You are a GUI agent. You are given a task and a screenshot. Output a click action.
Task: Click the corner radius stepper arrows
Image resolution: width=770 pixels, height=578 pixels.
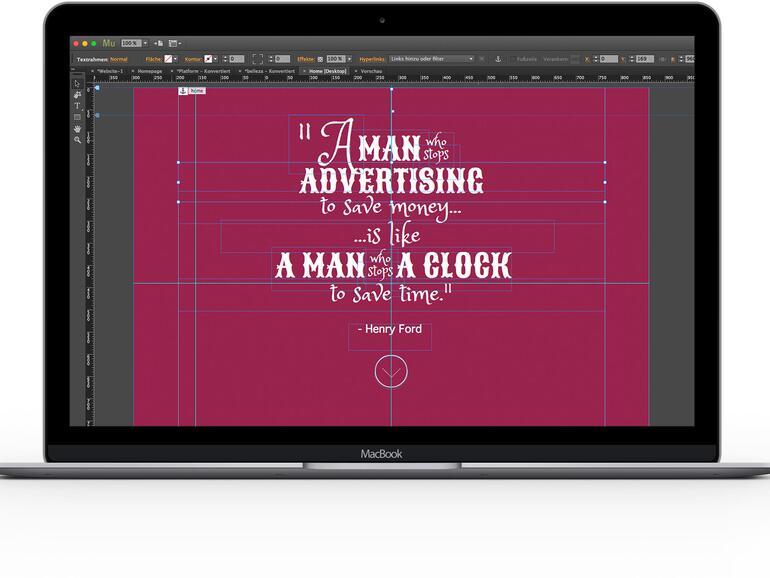point(271,59)
